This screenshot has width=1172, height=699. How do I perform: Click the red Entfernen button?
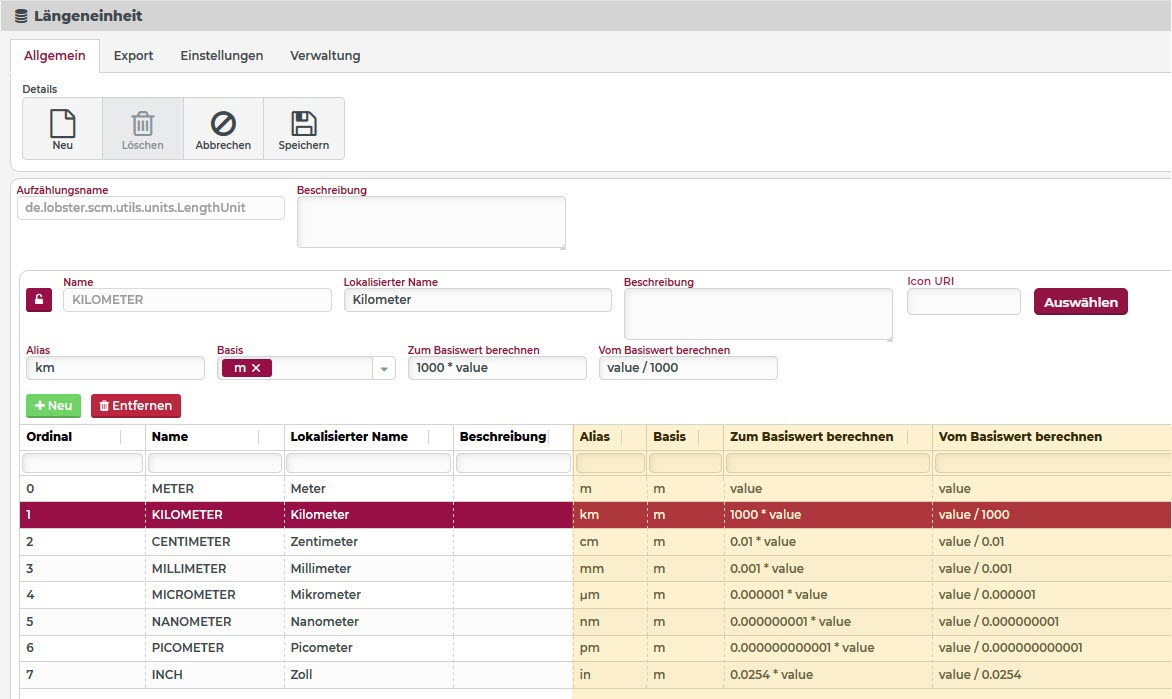click(135, 406)
